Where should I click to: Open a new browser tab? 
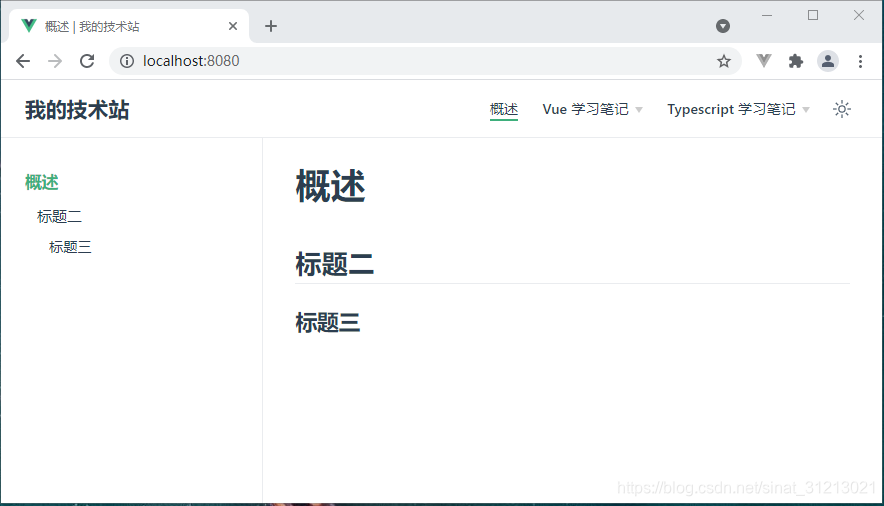271,26
